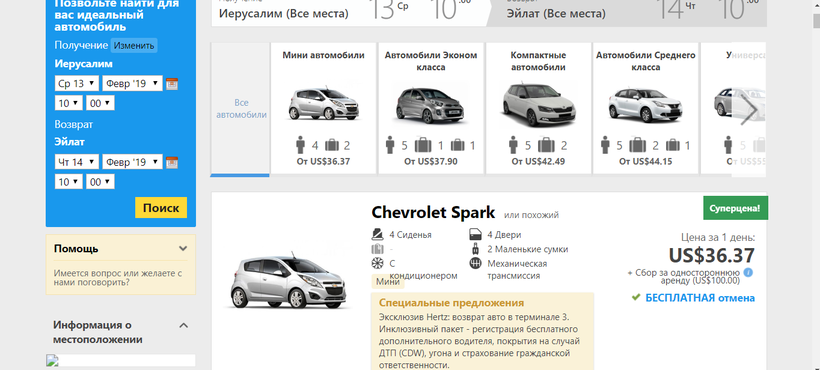Open the return minutes dropdown
The image size is (820, 370).
[x=100, y=181]
